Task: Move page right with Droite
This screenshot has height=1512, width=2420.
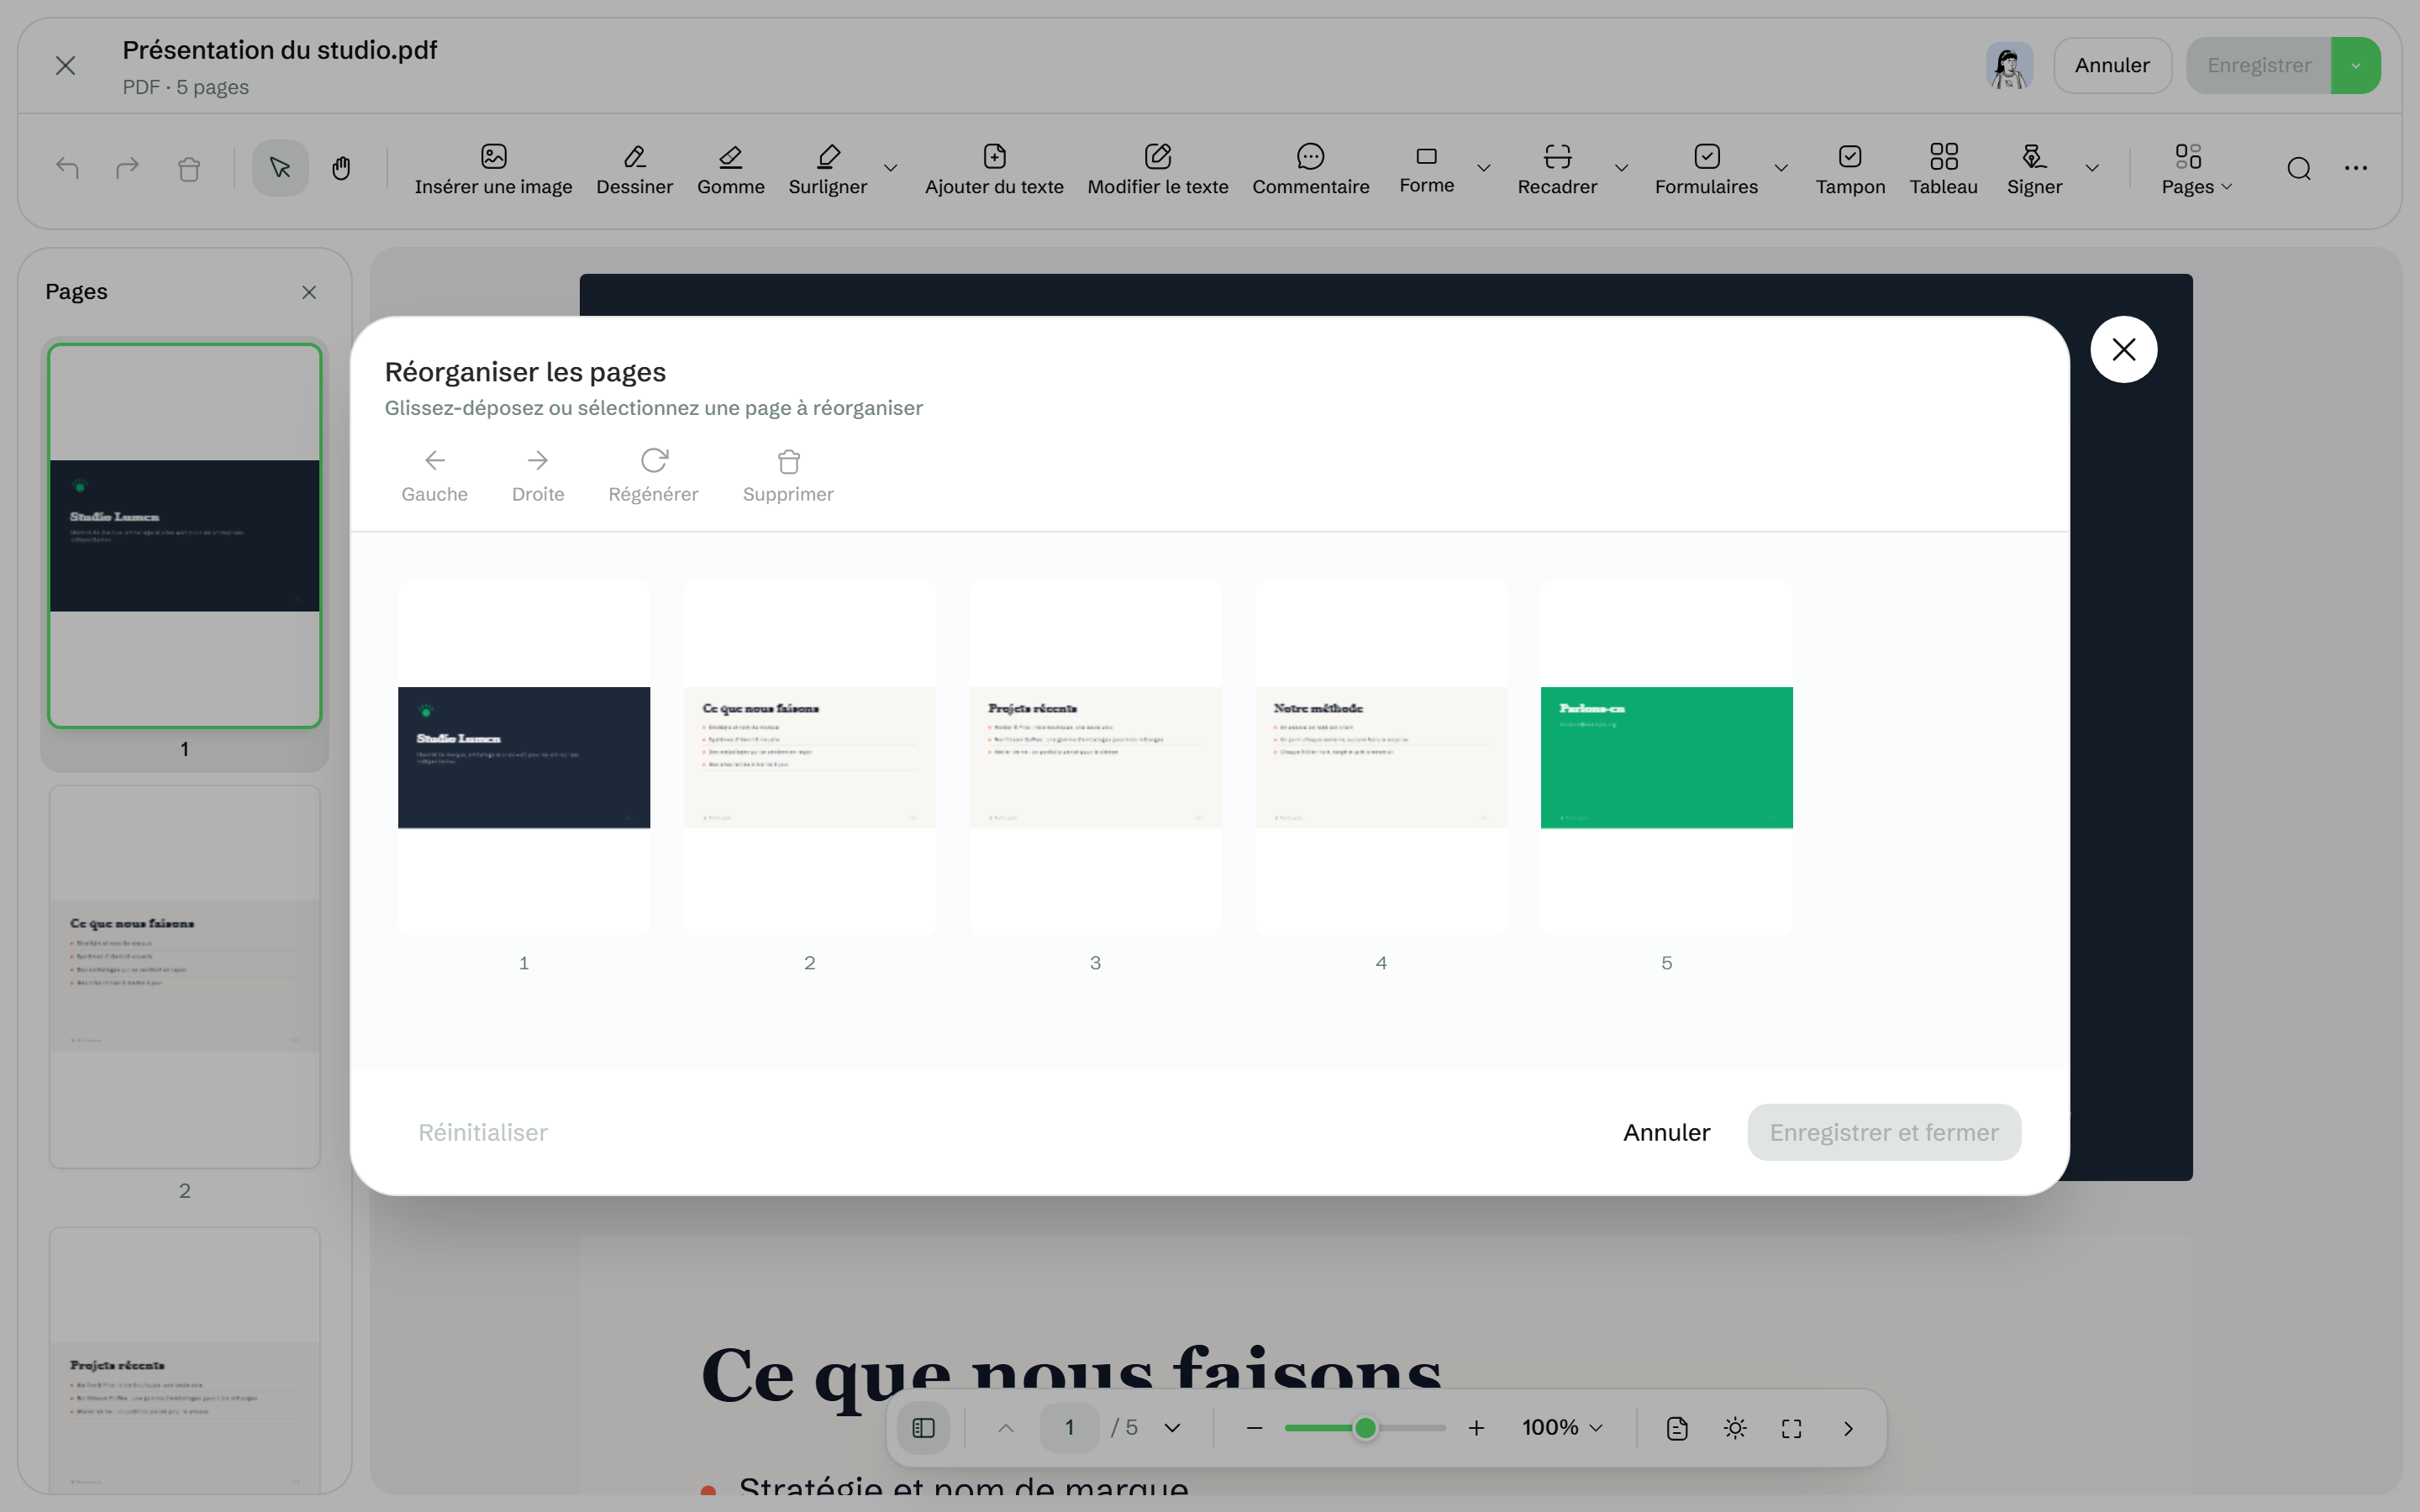Action: point(538,476)
